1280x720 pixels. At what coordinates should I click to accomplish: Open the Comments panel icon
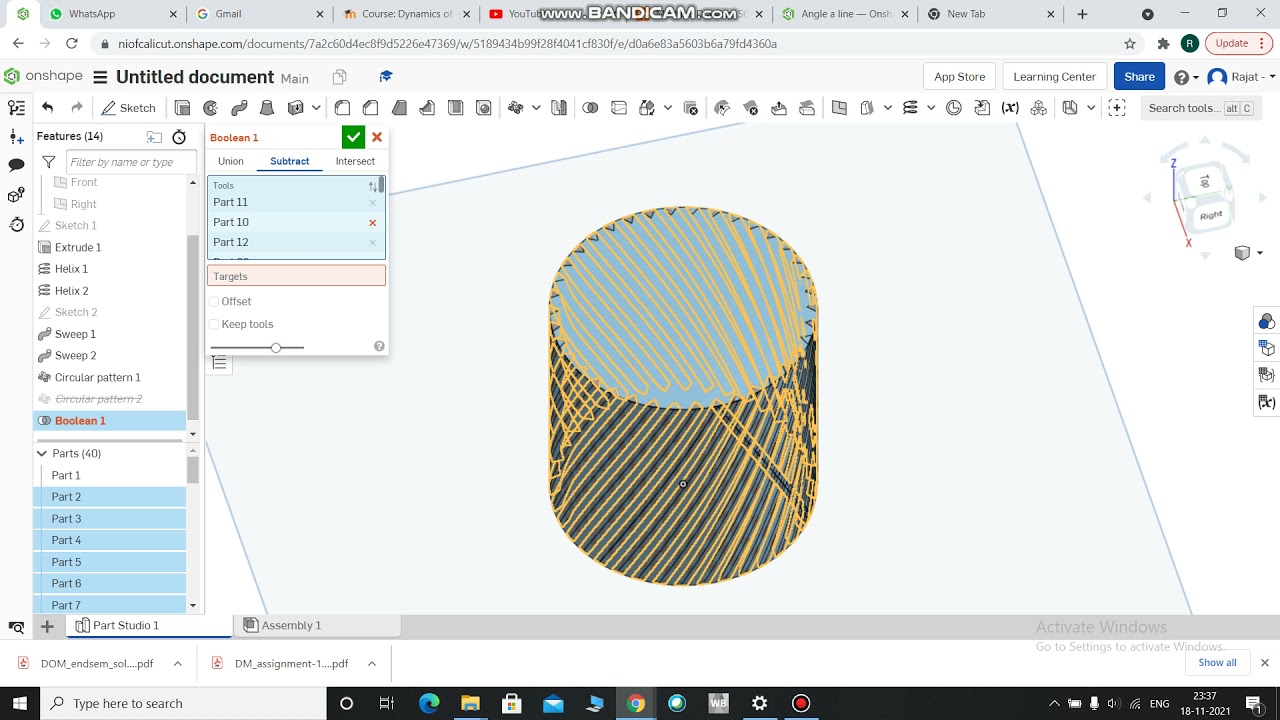tap(16, 165)
